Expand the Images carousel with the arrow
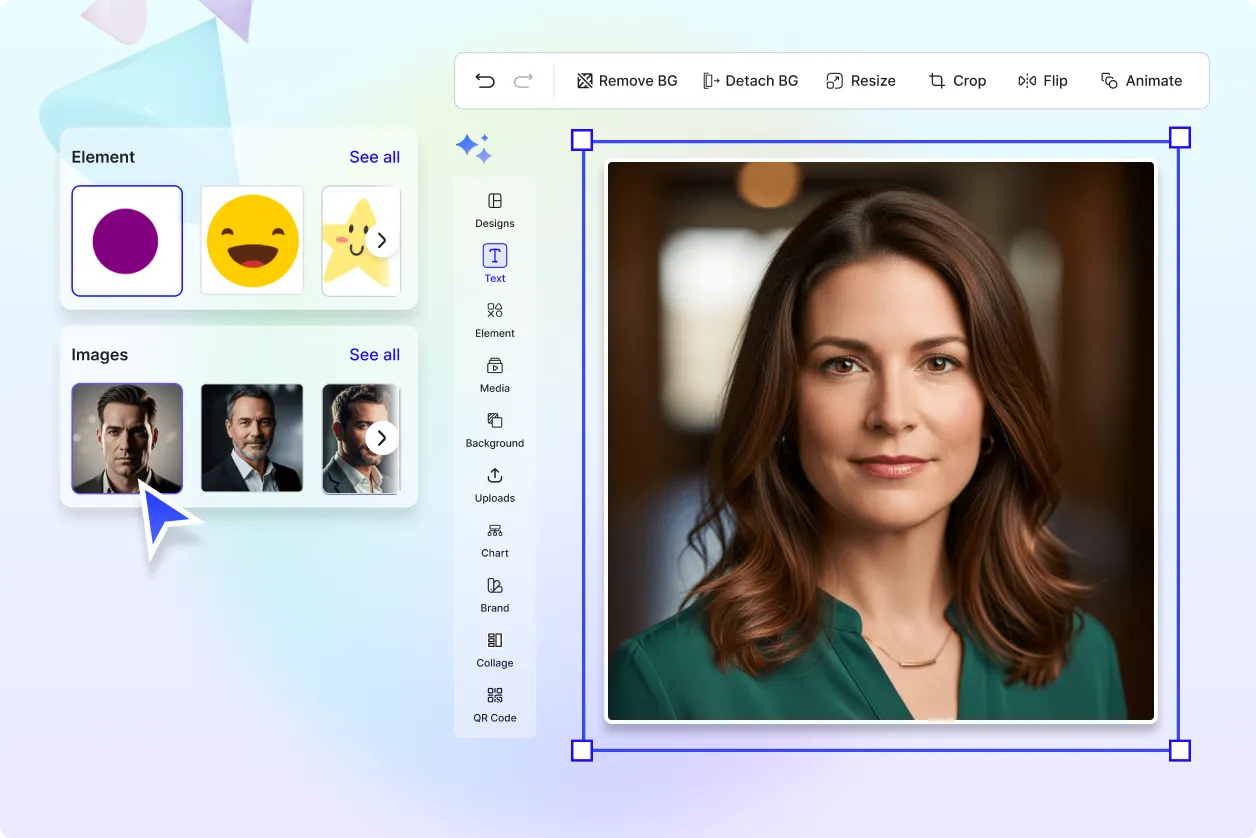The width and height of the screenshot is (1256, 838). tap(381, 437)
